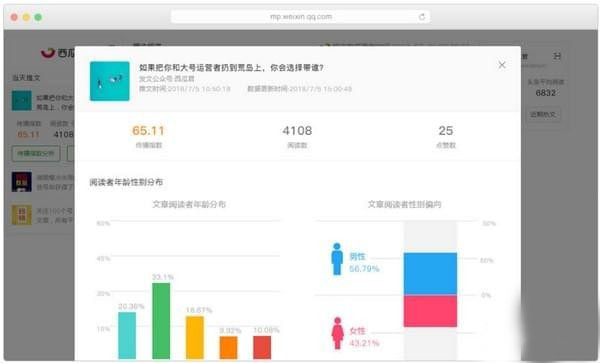
Task: Click the yellow minimize window button
Action: 26,17
